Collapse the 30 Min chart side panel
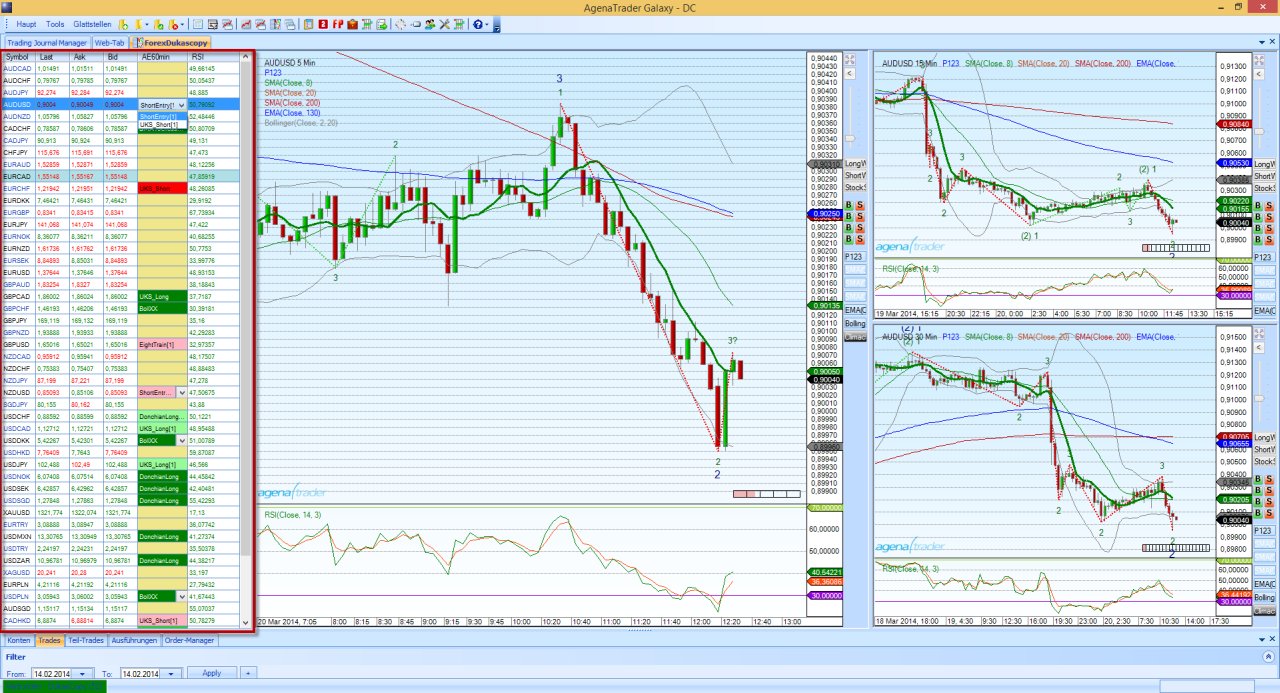1280x693 pixels. pos(1259,347)
